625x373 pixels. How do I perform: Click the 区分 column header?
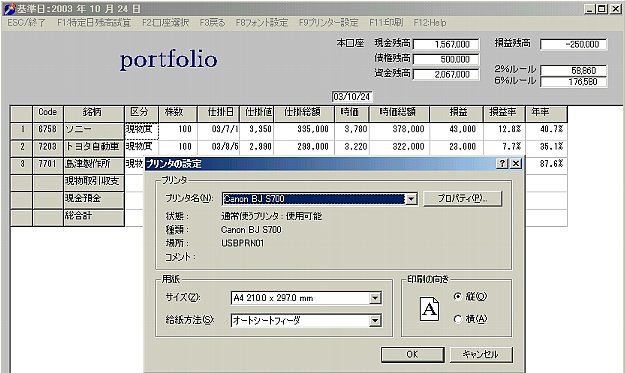coord(142,114)
